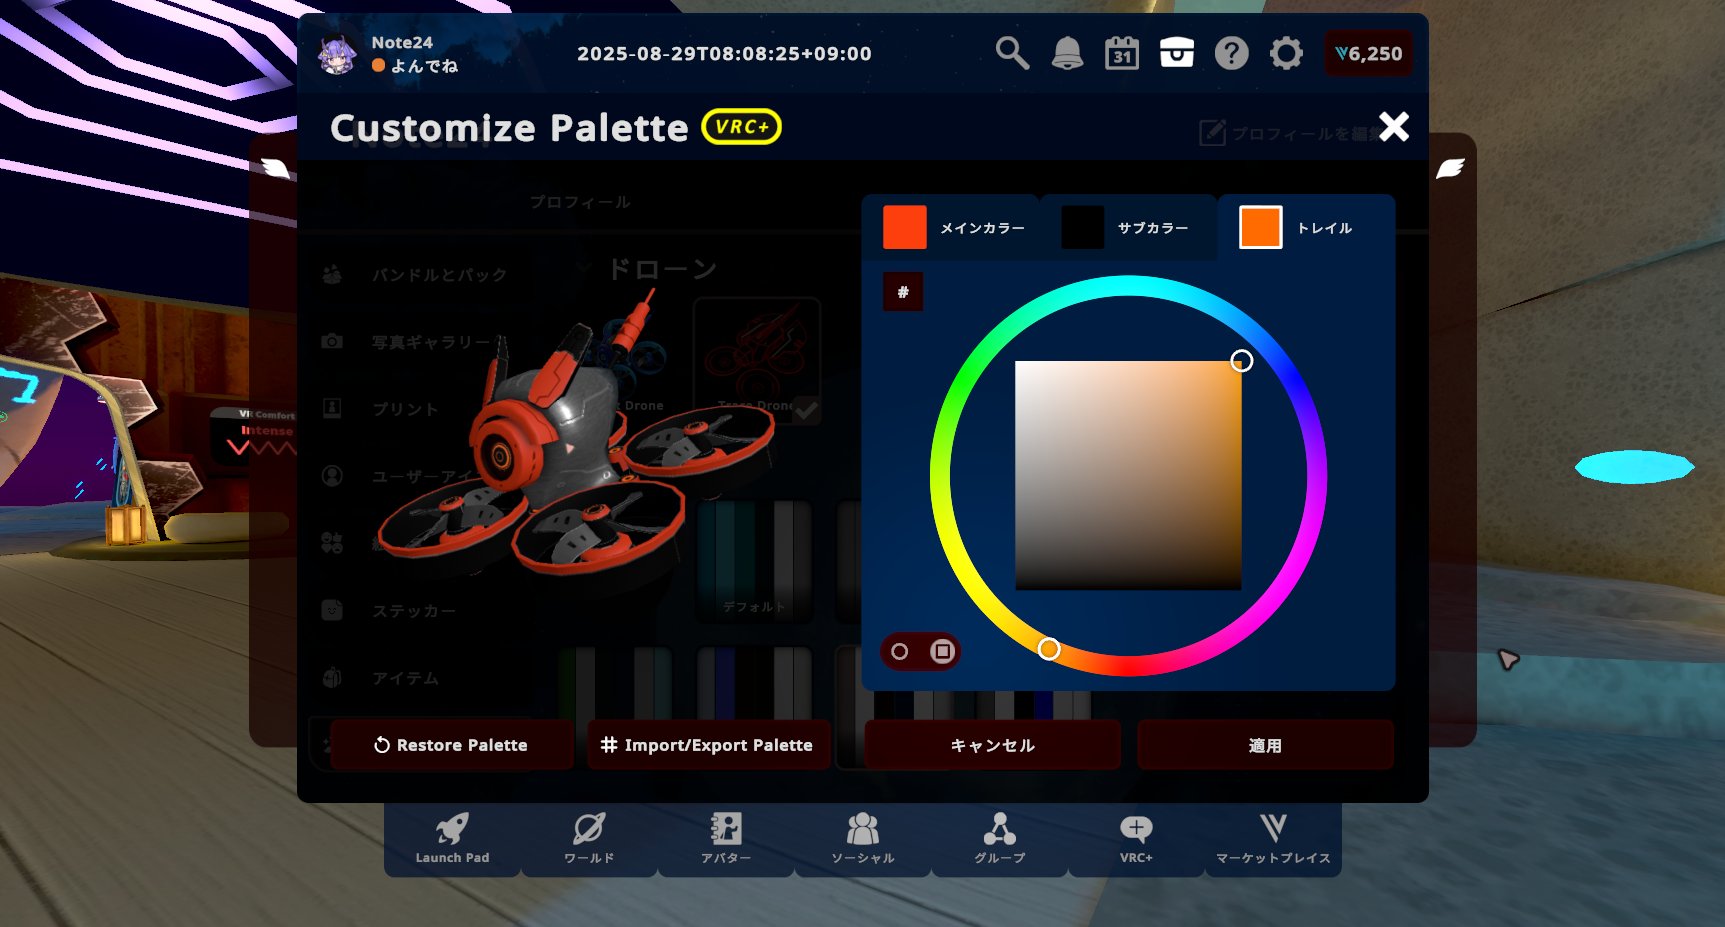Click the red main color swatch

[904, 228]
